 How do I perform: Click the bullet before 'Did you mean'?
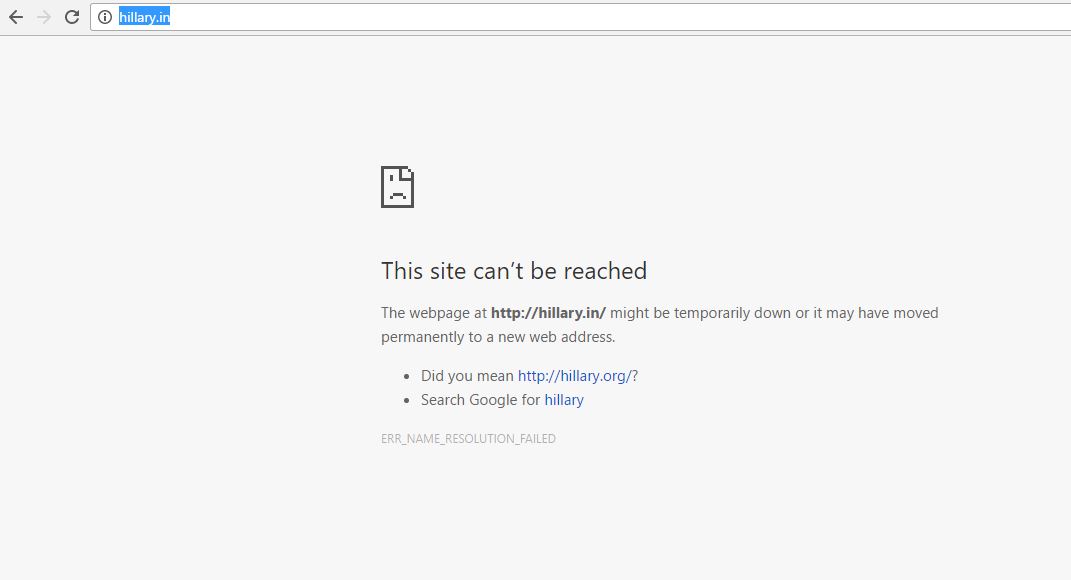[x=407, y=376]
